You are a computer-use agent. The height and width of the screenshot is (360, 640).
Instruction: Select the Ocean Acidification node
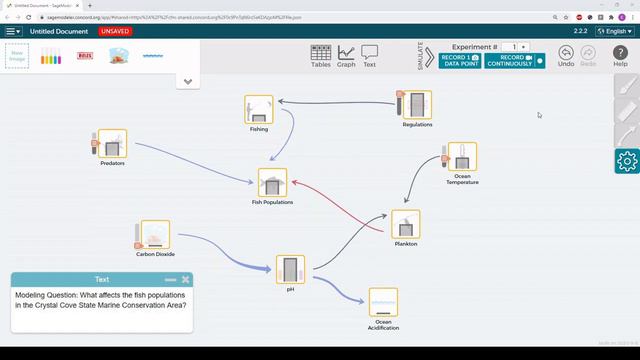pyautogui.click(x=383, y=302)
